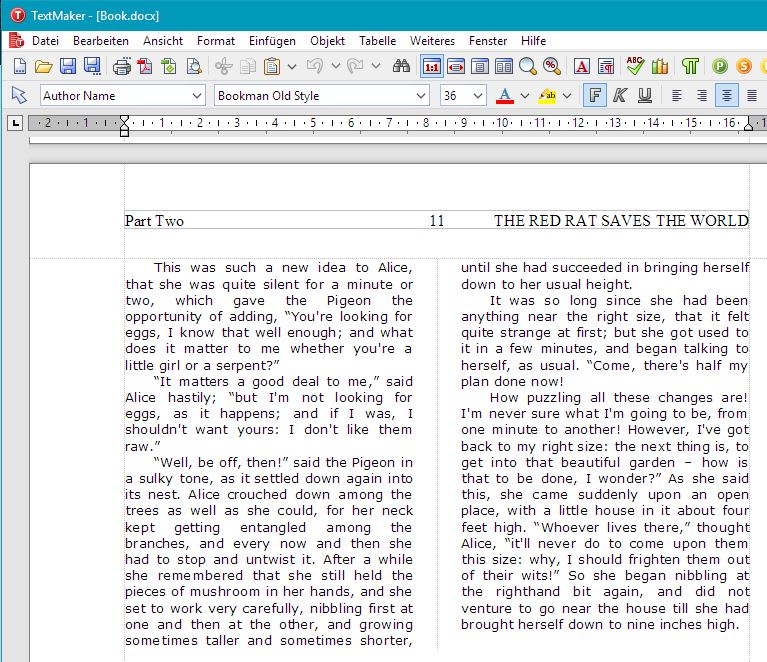Screen dimensions: 767x662
Task: Open the thesaurus books icon
Action: click(660, 66)
